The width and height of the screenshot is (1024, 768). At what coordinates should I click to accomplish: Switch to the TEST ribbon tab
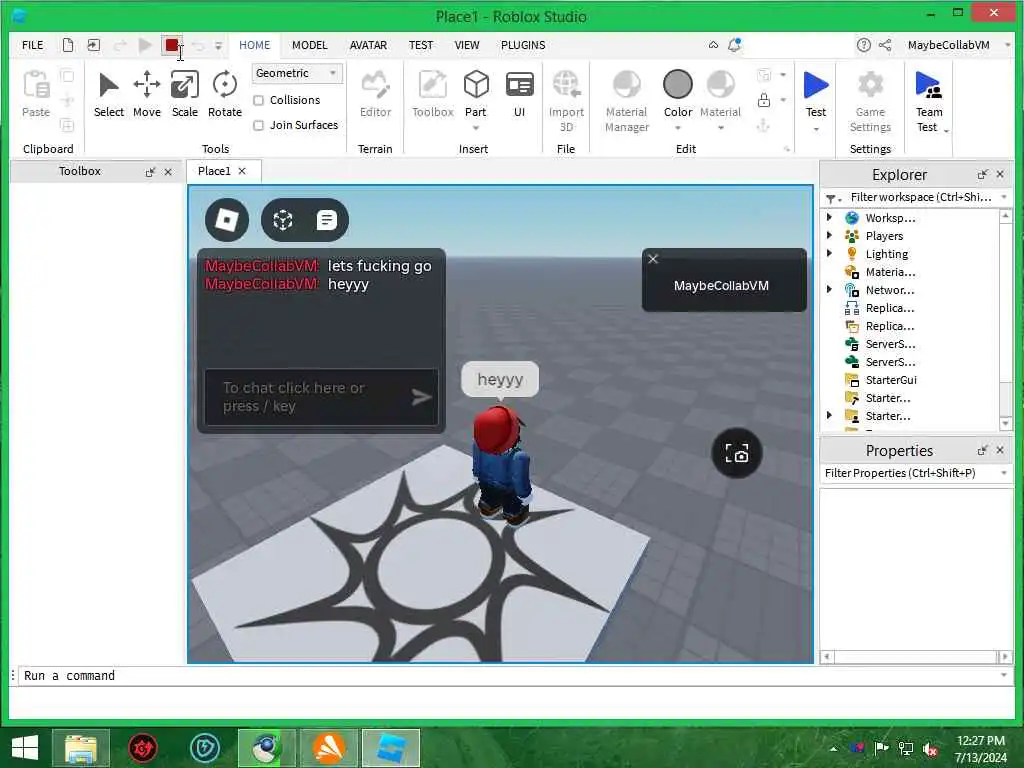(x=421, y=45)
